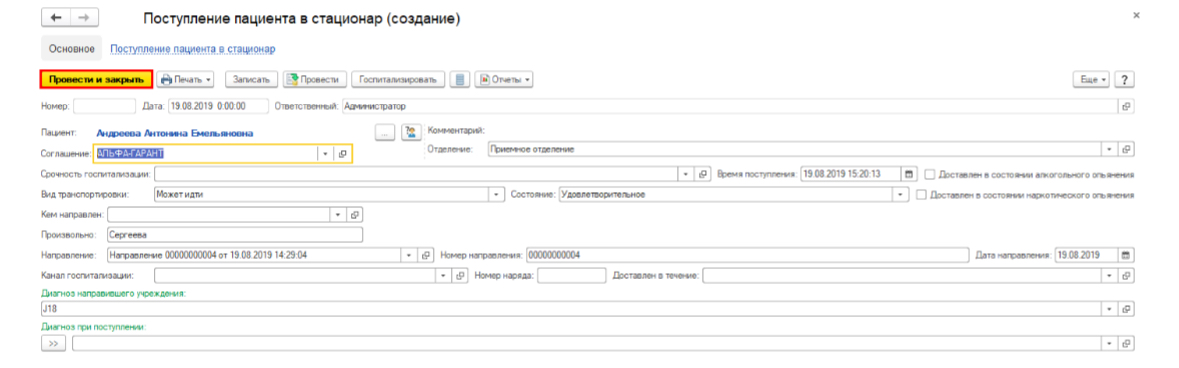Click the ellipsis button to select the patient
The image size is (1179, 368).
(x=384, y=132)
